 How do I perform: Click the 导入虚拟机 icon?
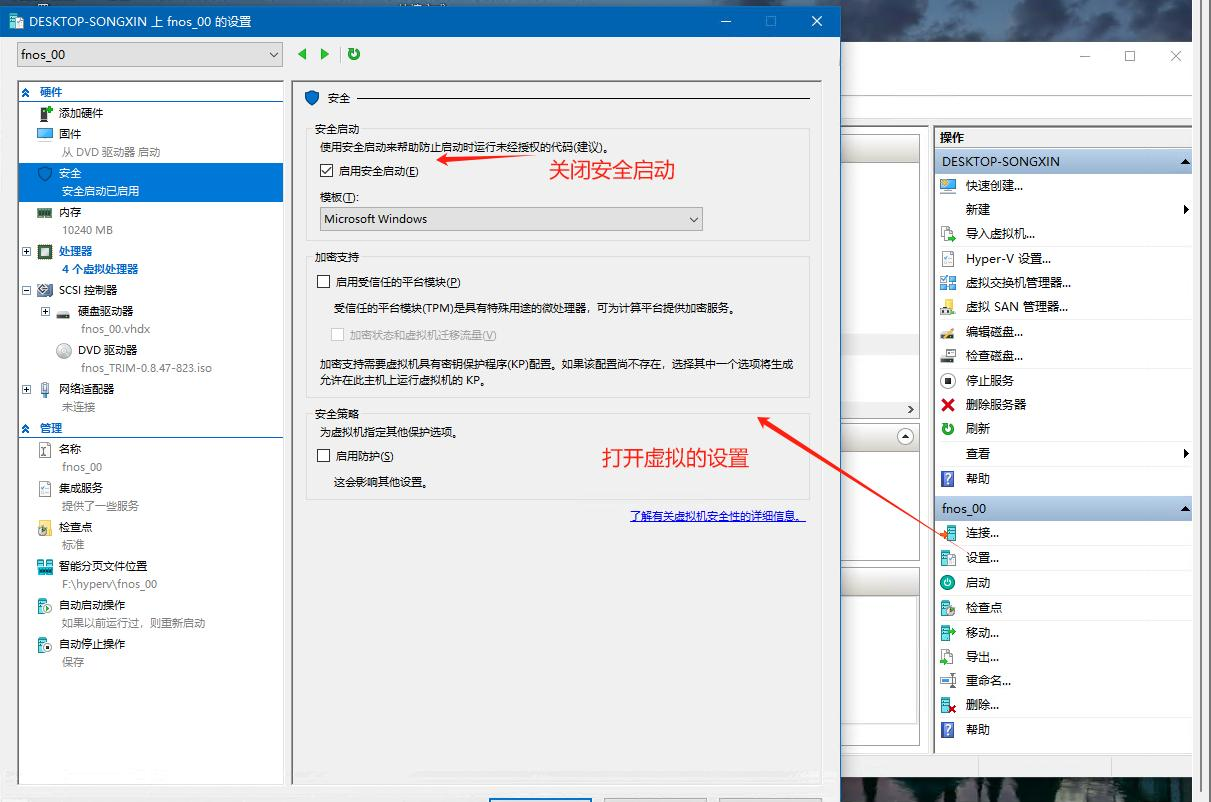click(948, 234)
